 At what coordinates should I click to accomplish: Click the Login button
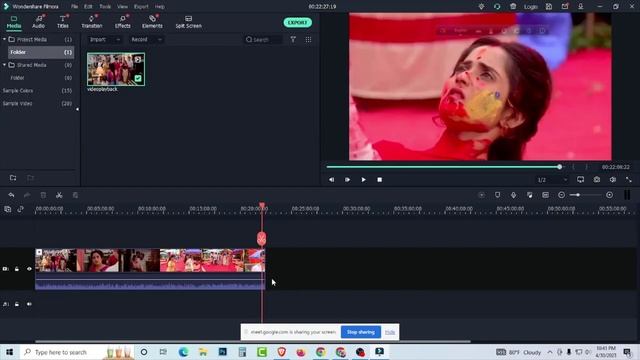coord(531,7)
